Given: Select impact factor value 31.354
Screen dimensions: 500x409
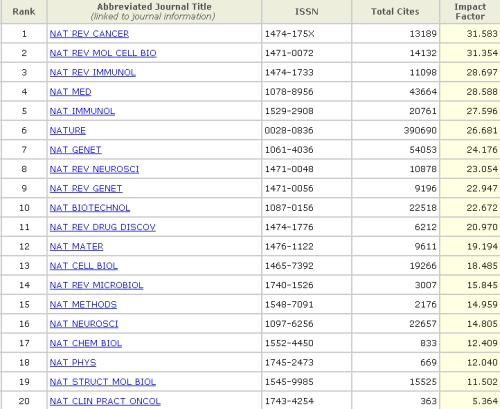Looking at the screenshot, I should (482, 53).
